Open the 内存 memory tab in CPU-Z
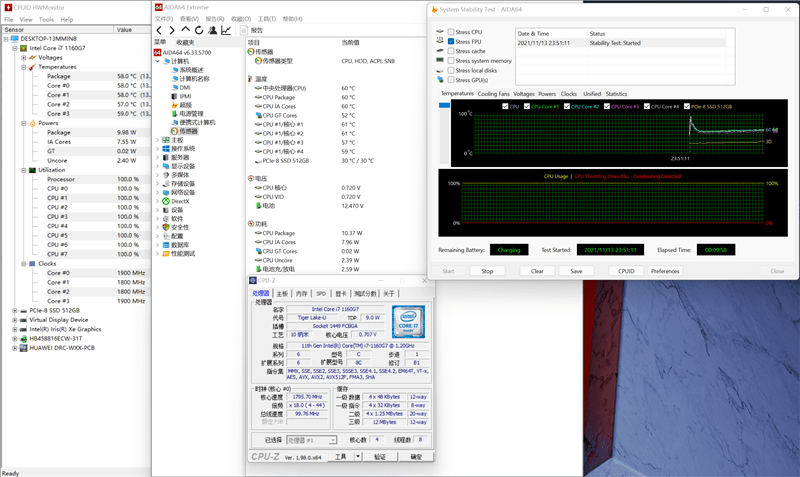This screenshot has width=800, height=477. [301, 293]
